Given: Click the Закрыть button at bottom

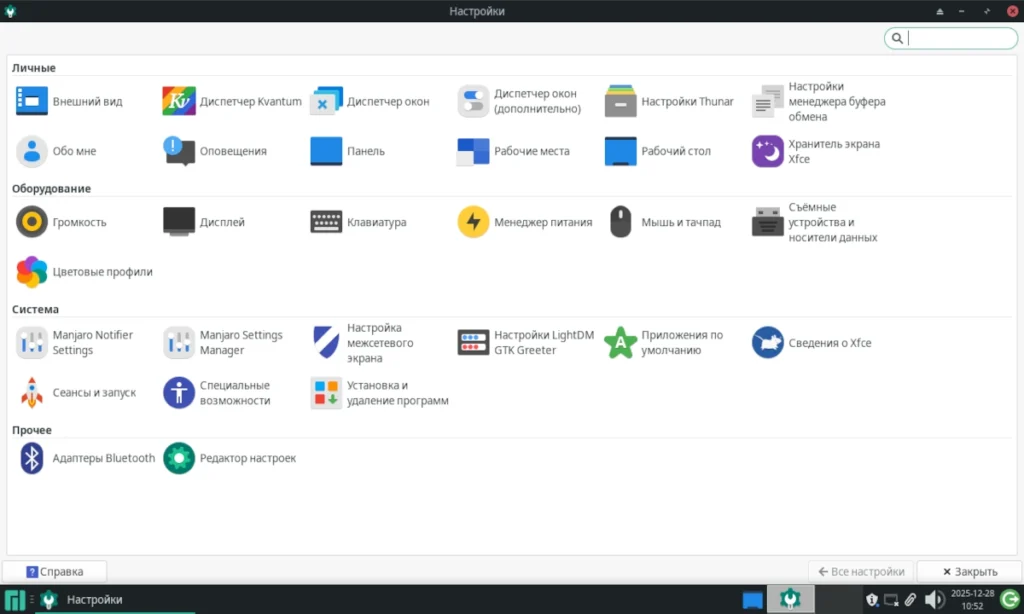Looking at the screenshot, I should click(969, 572).
